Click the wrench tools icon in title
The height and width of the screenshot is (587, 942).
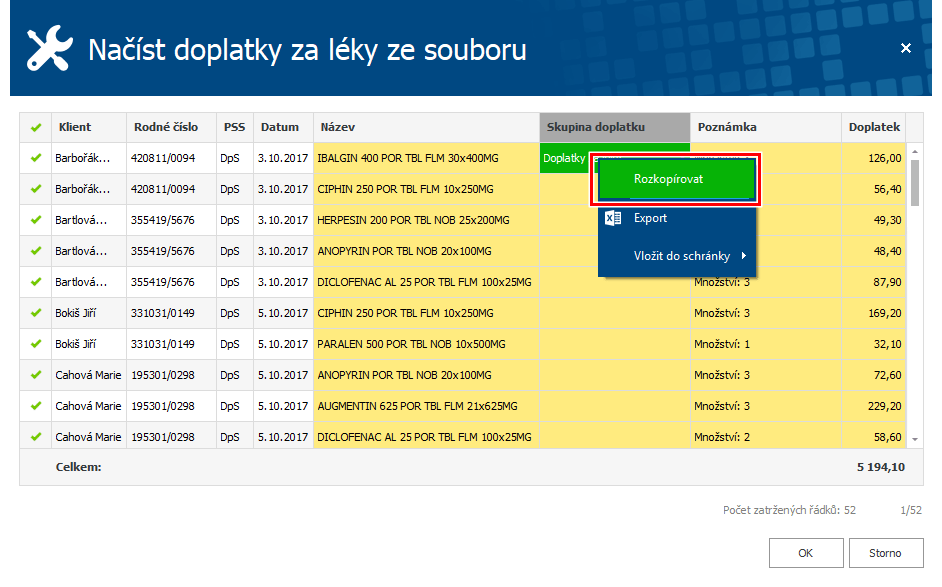coord(49,48)
